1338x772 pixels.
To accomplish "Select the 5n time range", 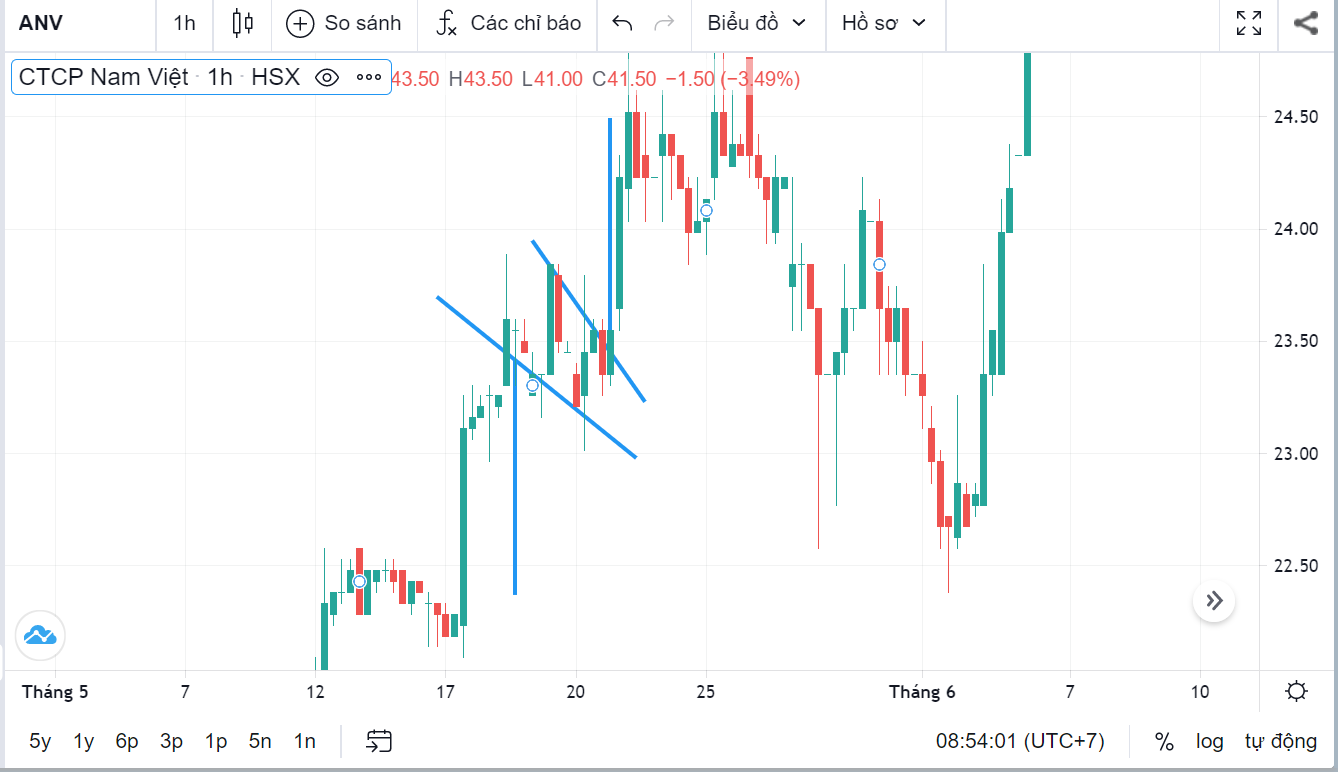I will click(260, 741).
